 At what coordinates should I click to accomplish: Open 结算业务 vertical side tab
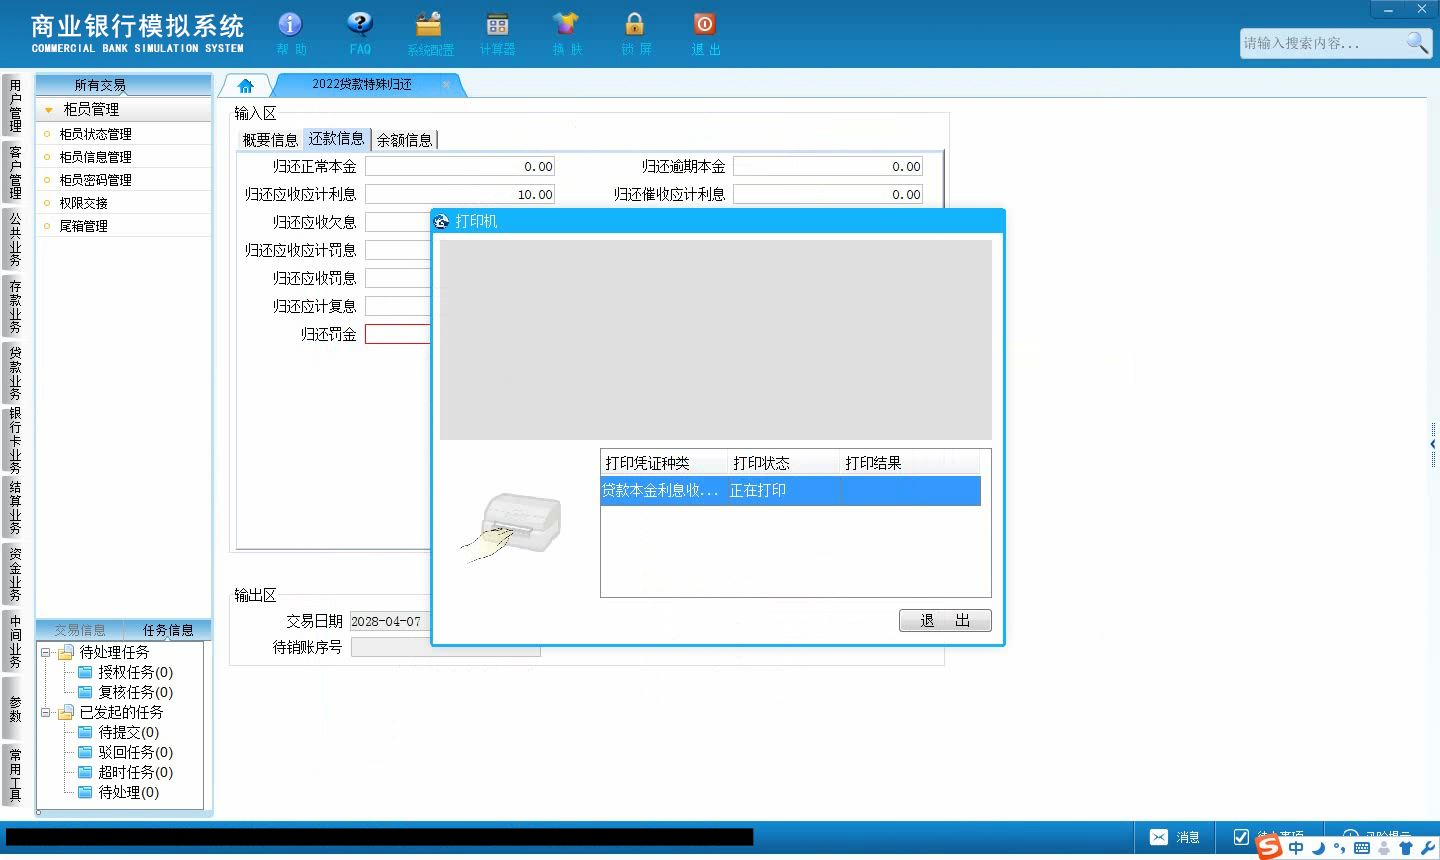tap(15, 507)
